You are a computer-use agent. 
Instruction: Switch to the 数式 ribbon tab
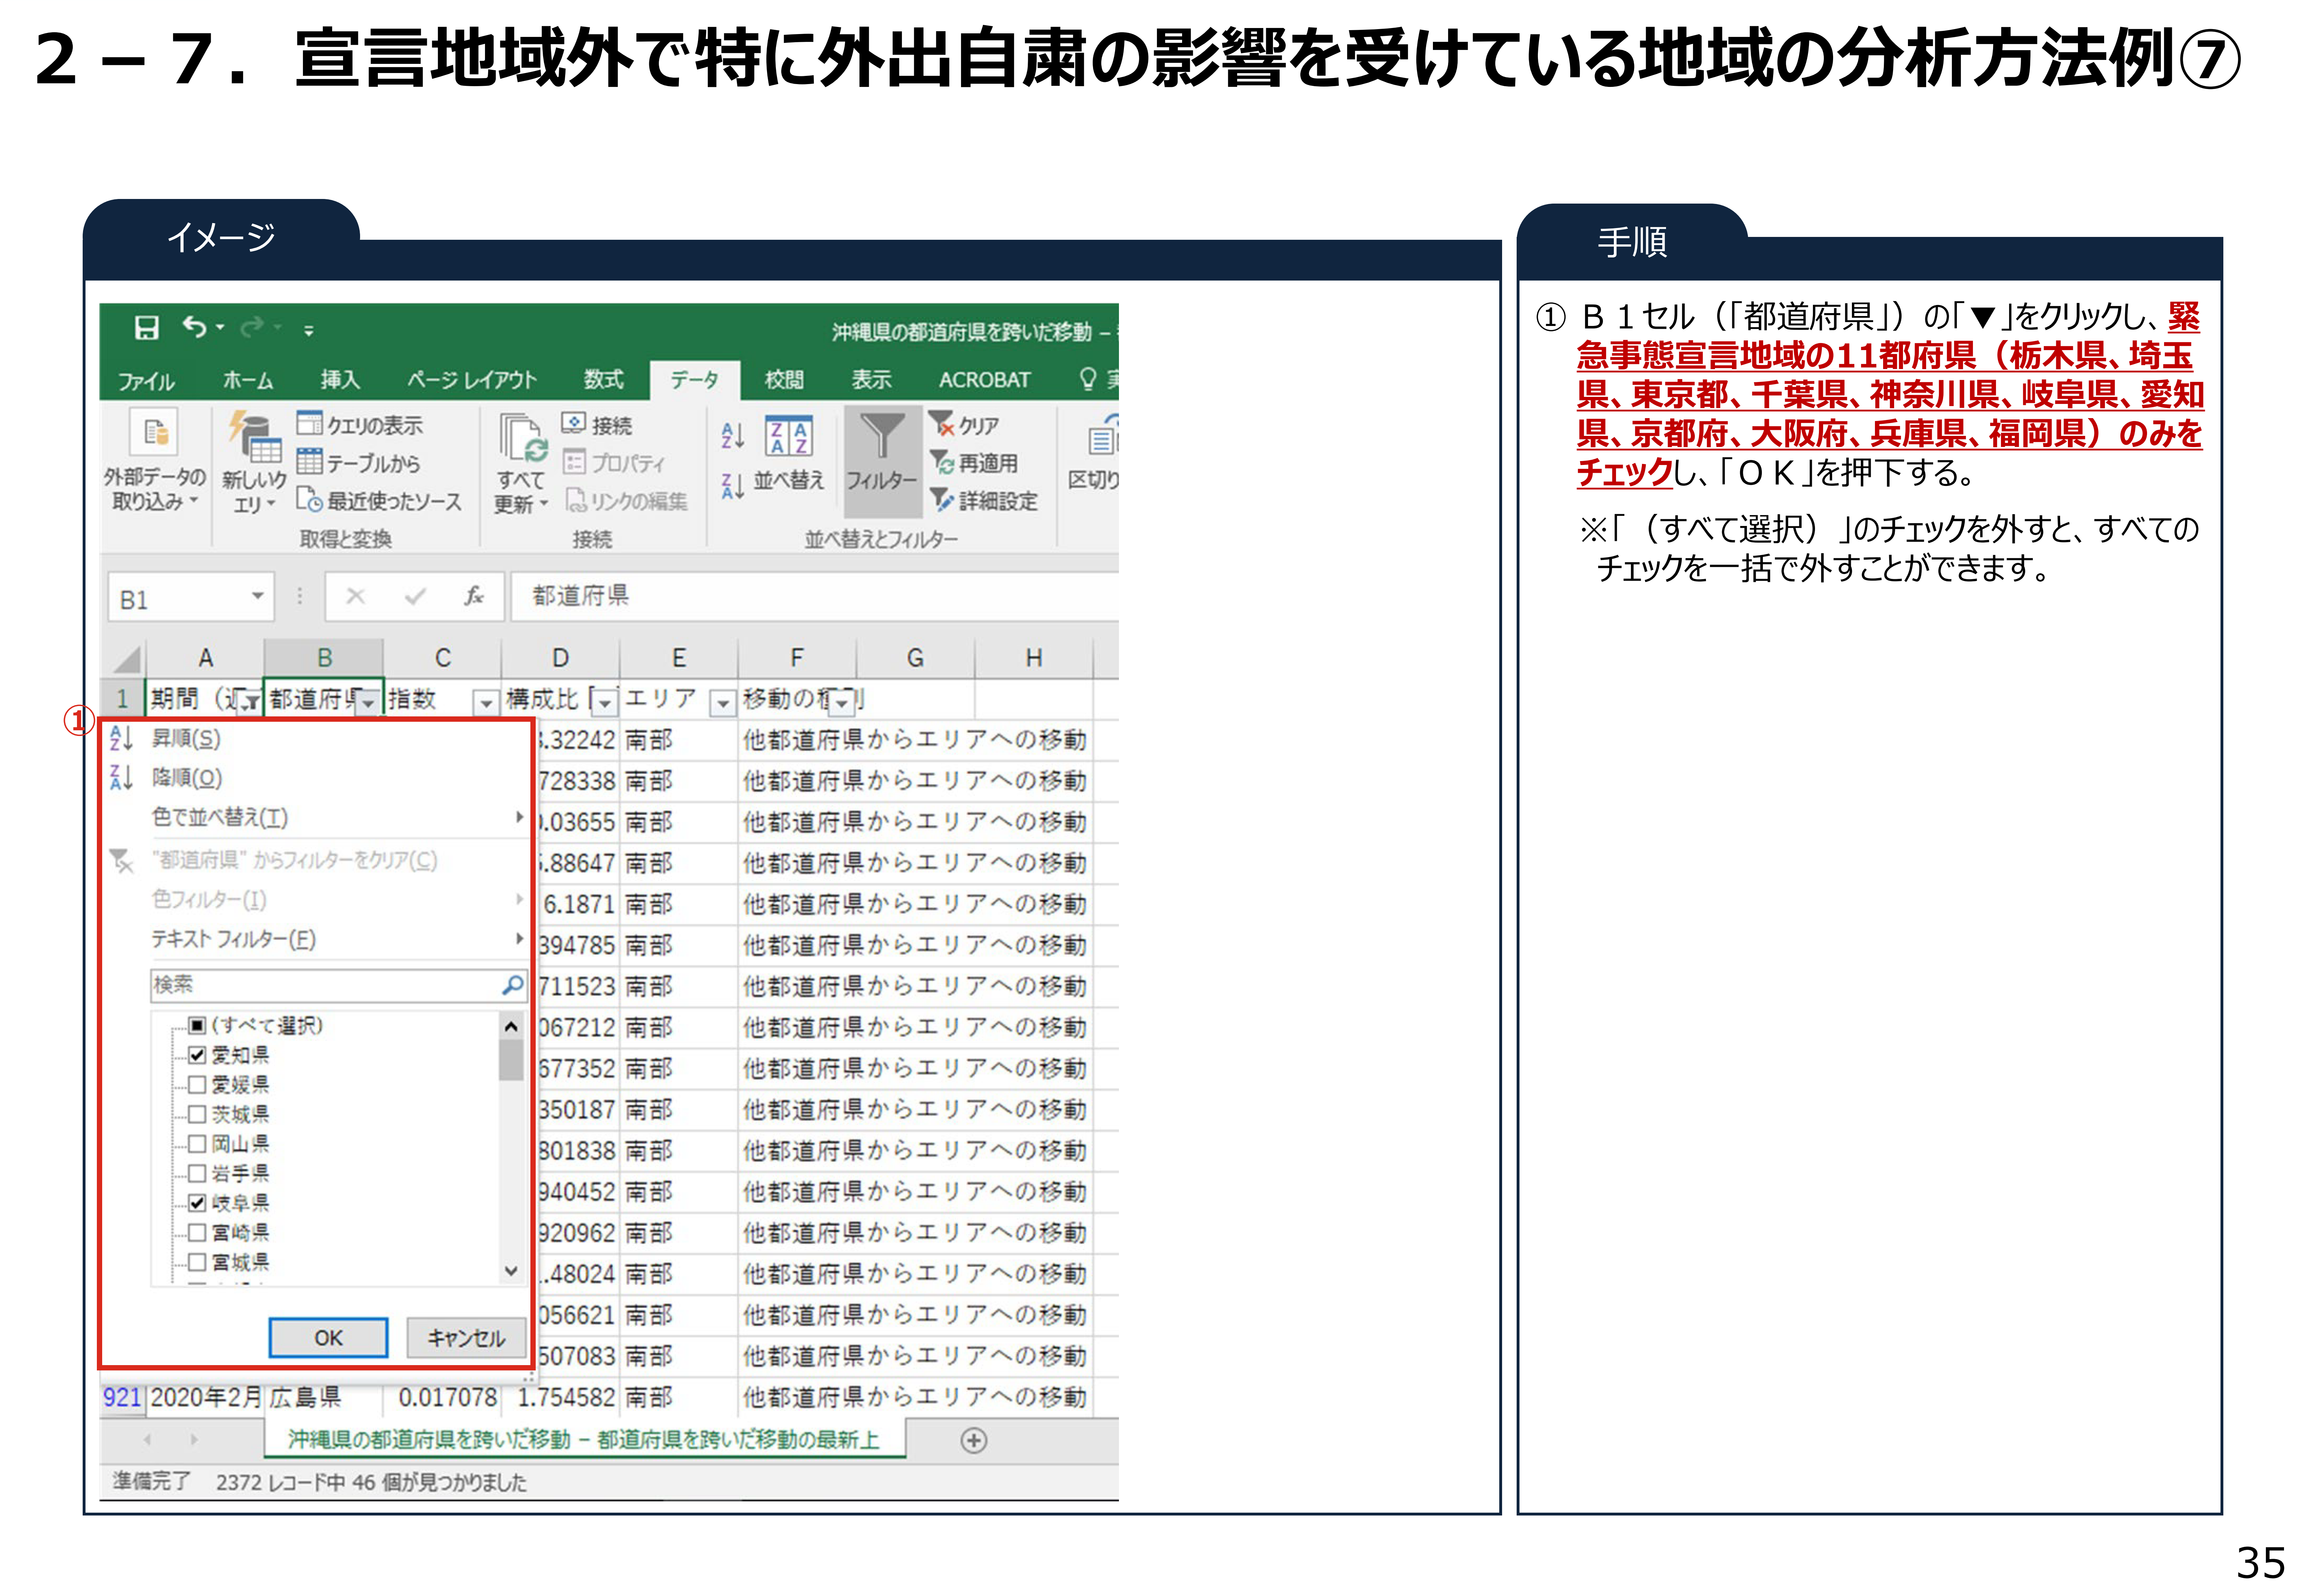pyautogui.click(x=603, y=380)
